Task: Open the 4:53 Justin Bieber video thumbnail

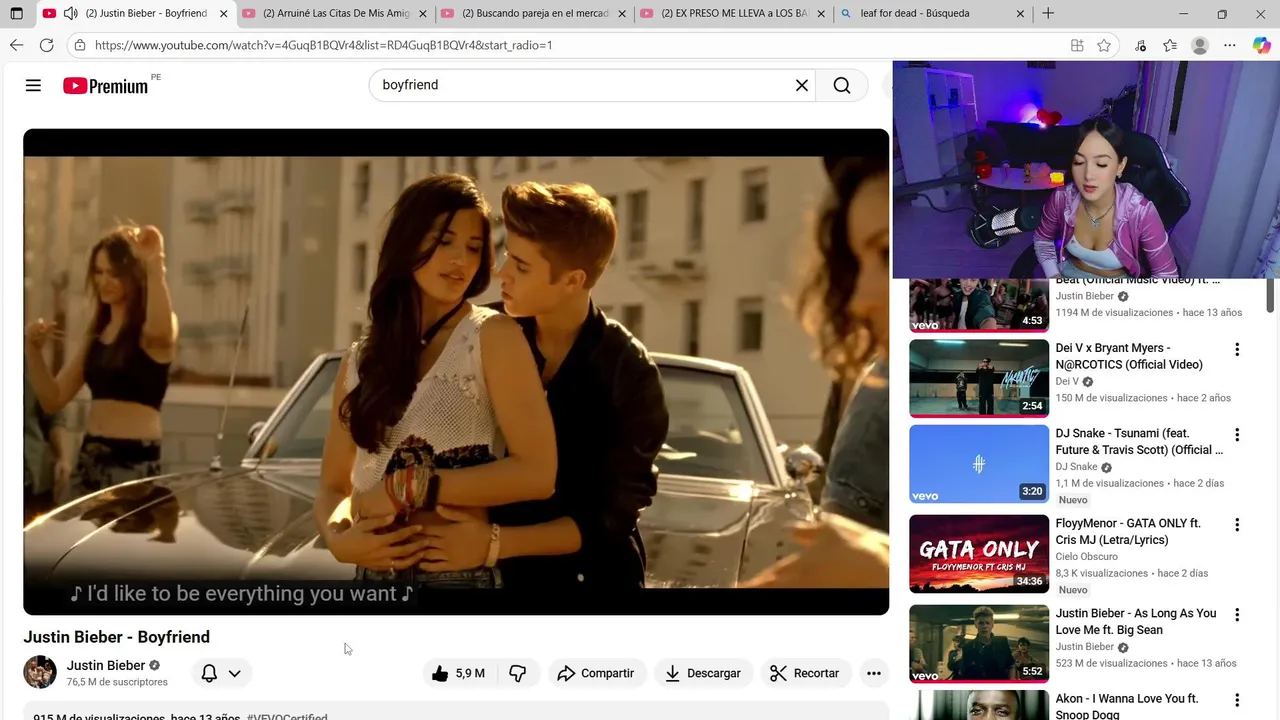Action: pos(979,305)
